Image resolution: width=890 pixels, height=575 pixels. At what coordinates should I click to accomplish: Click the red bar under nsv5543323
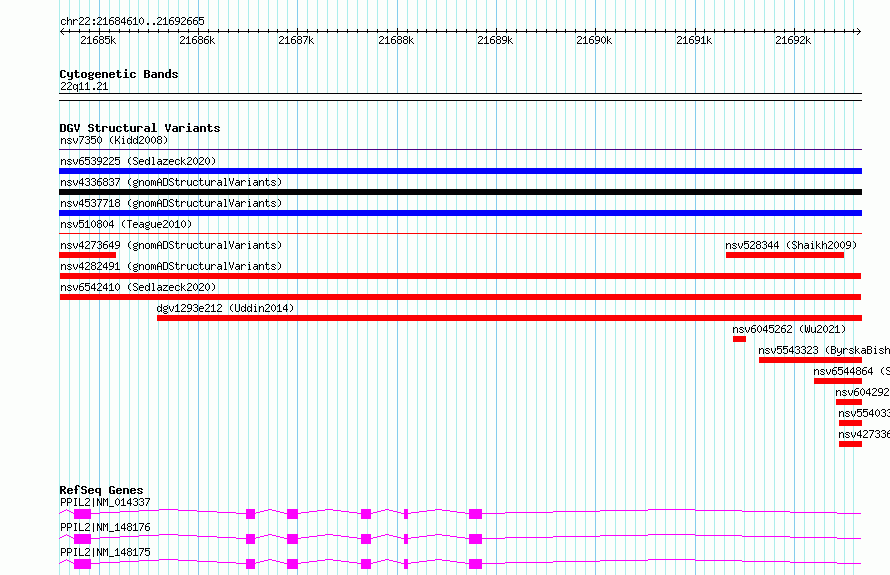[x=811, y=360]
